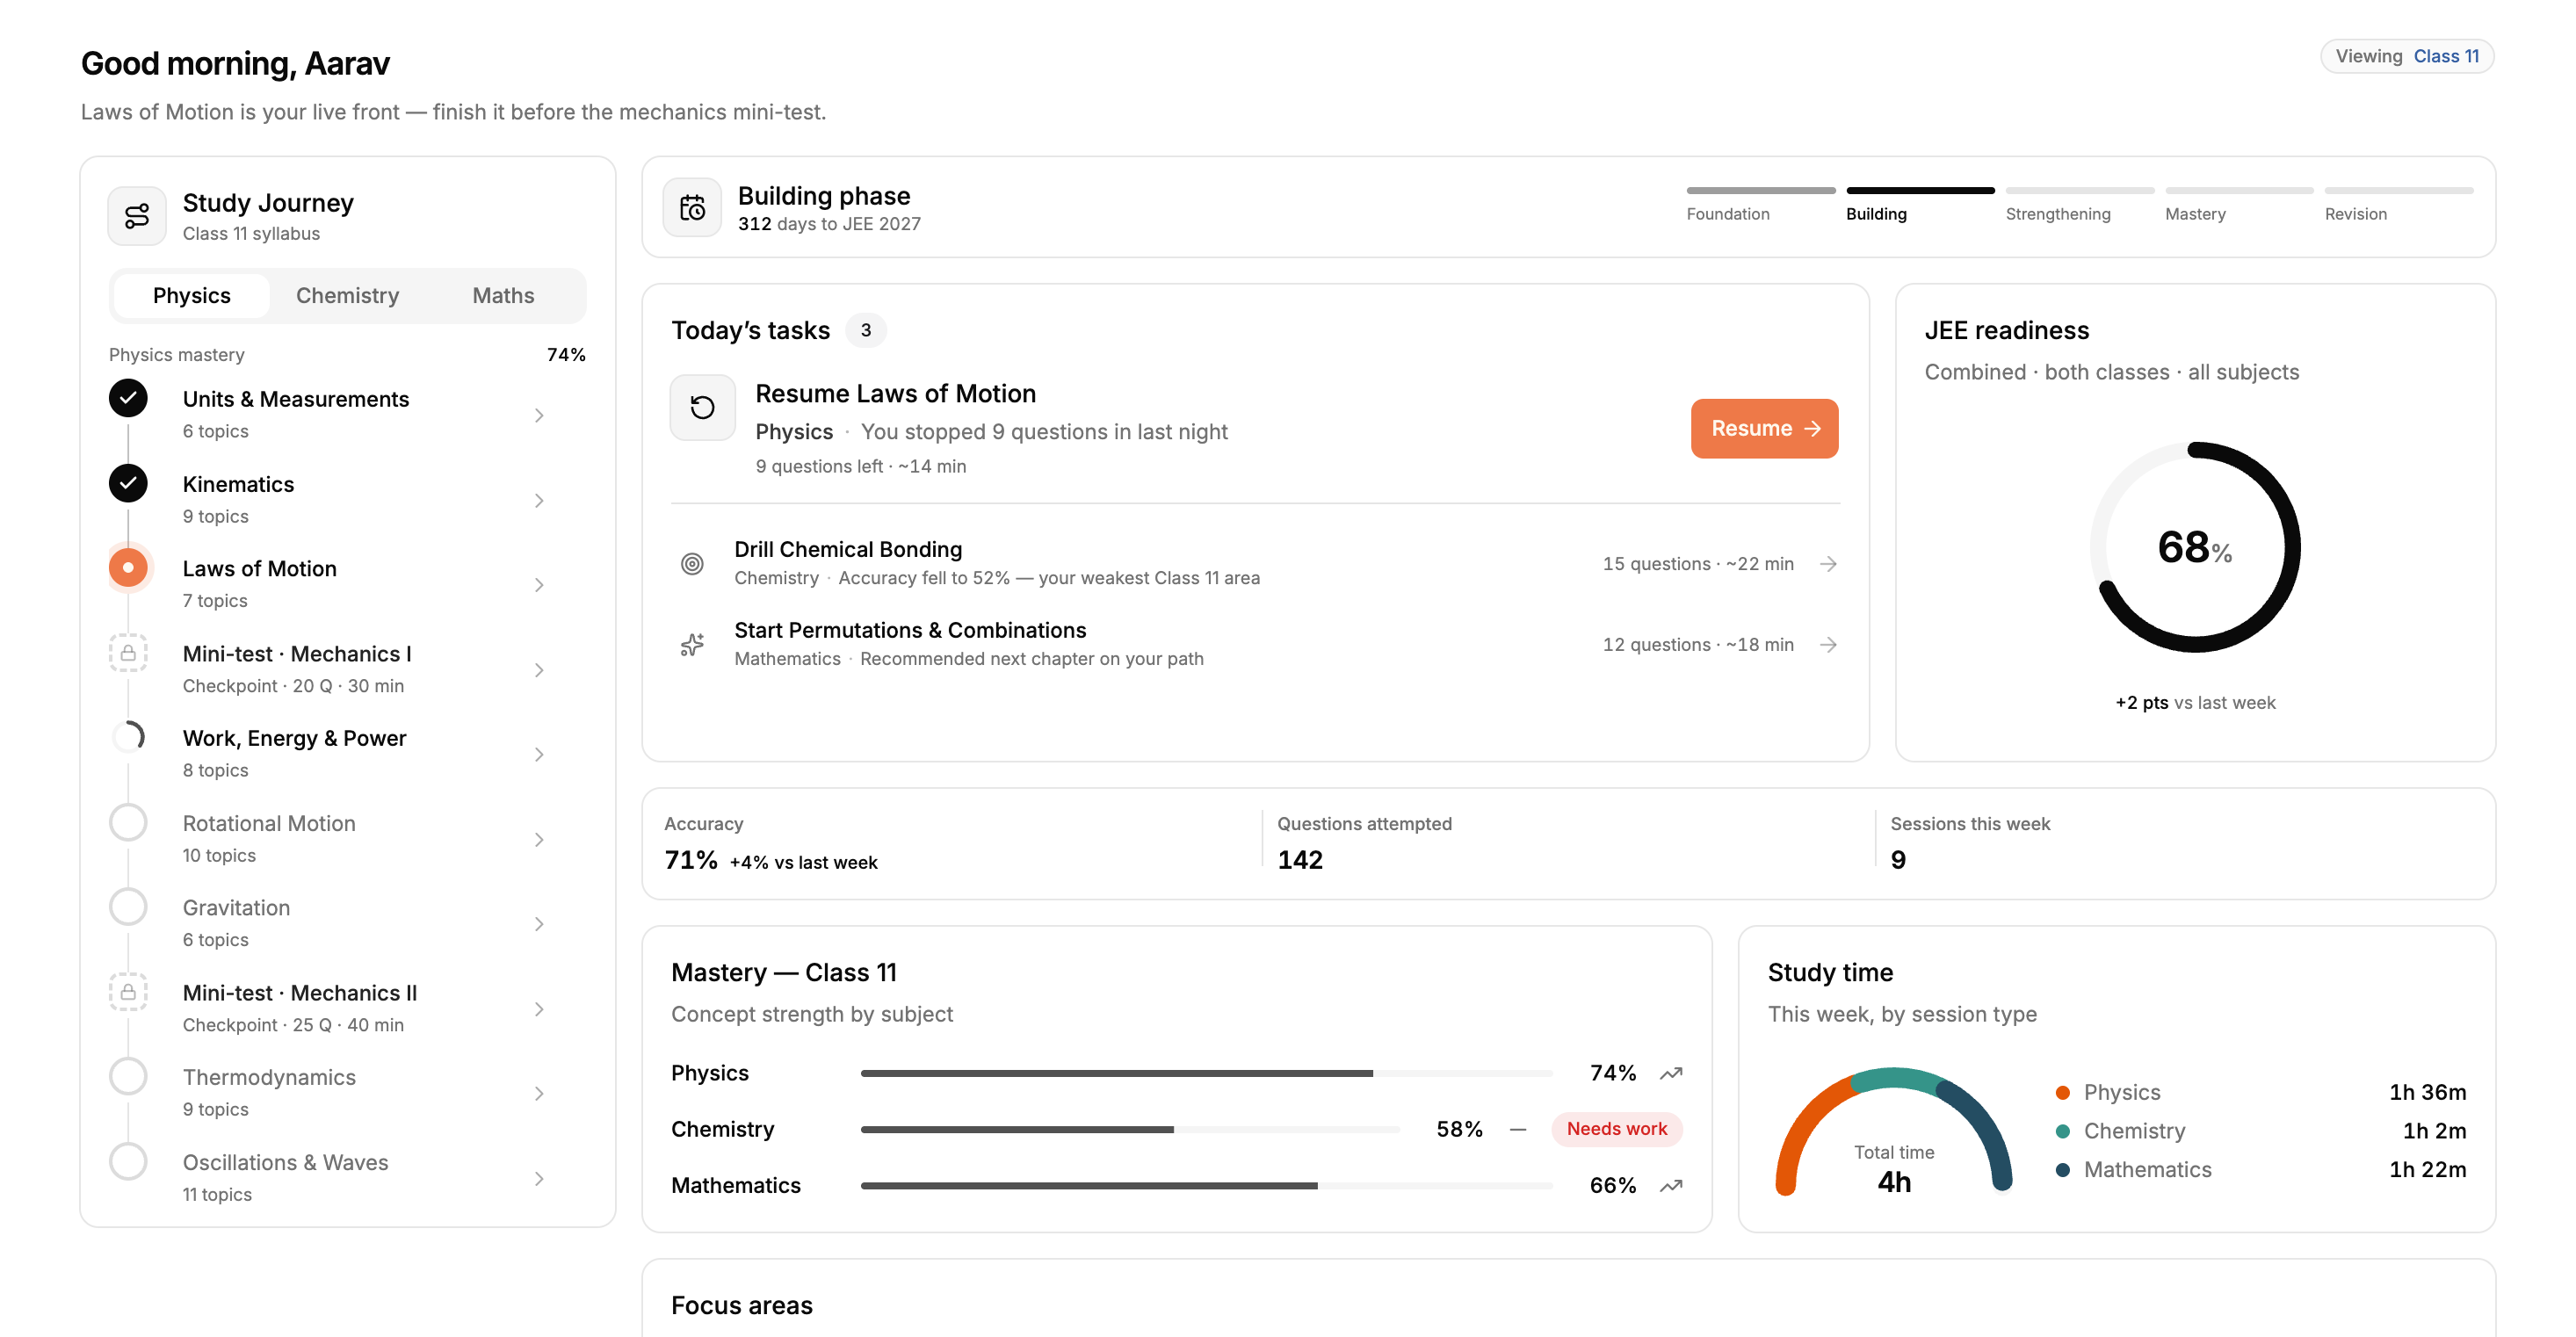
Task: Expand the Rotational Motion chevron
Action: click(x=539, y=839)
